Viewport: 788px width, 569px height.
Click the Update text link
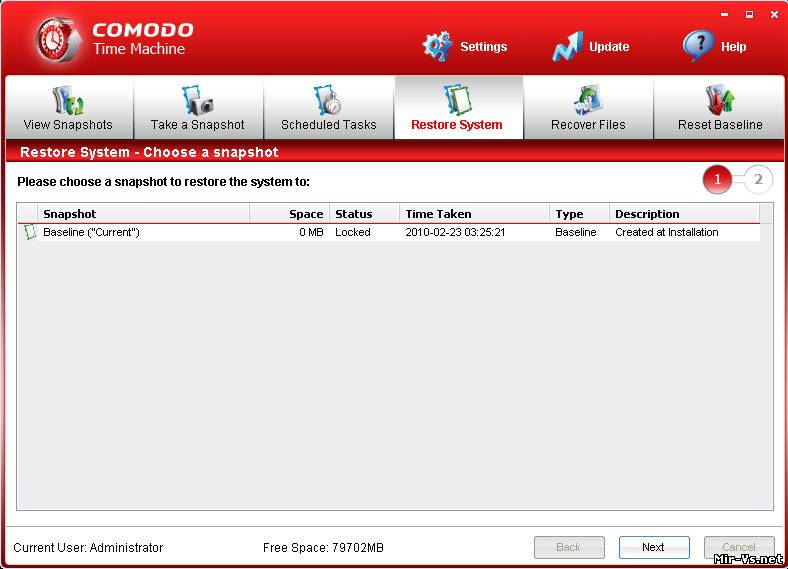pos(609,47)
